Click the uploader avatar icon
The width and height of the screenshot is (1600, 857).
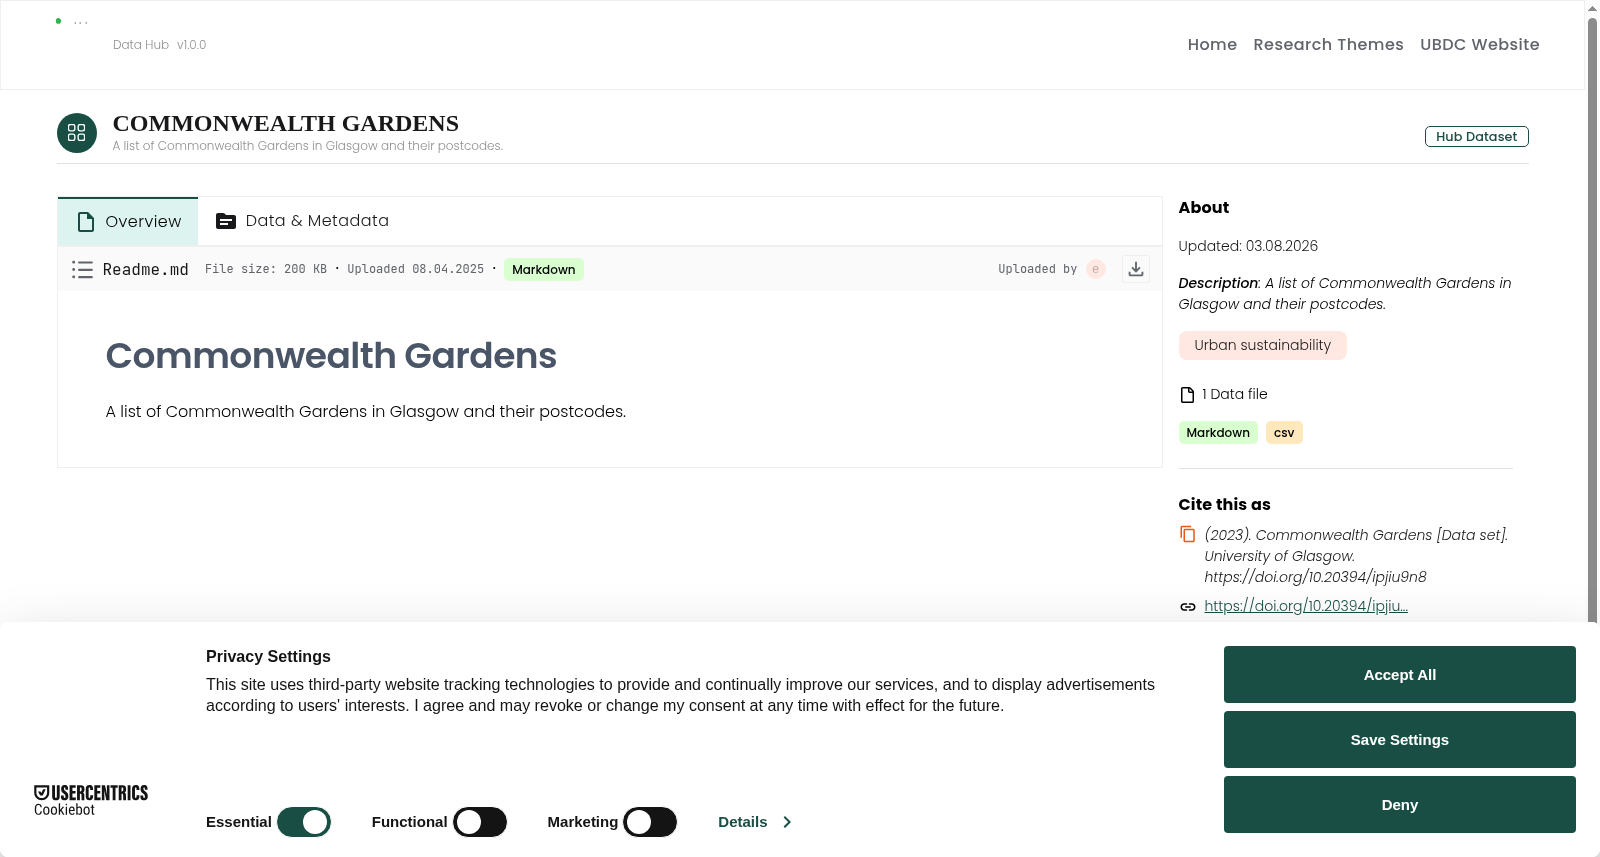(x=1096, y=269)
